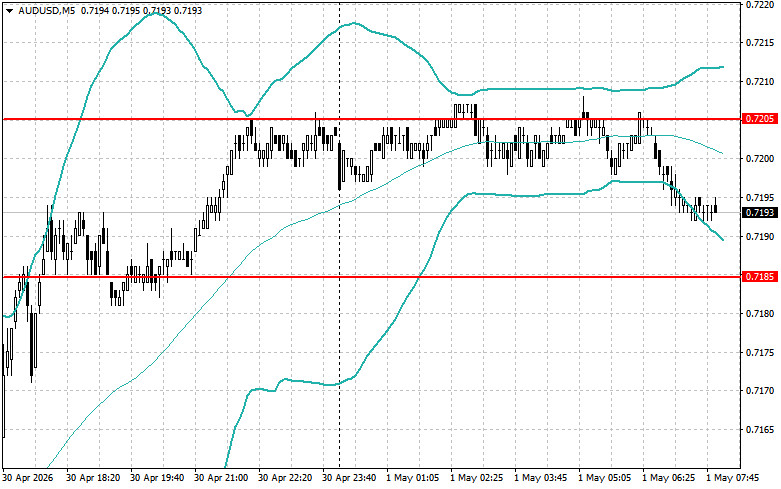
Task: Click the 1 May 07:45 time label
Action: click(x=733, y=478)
